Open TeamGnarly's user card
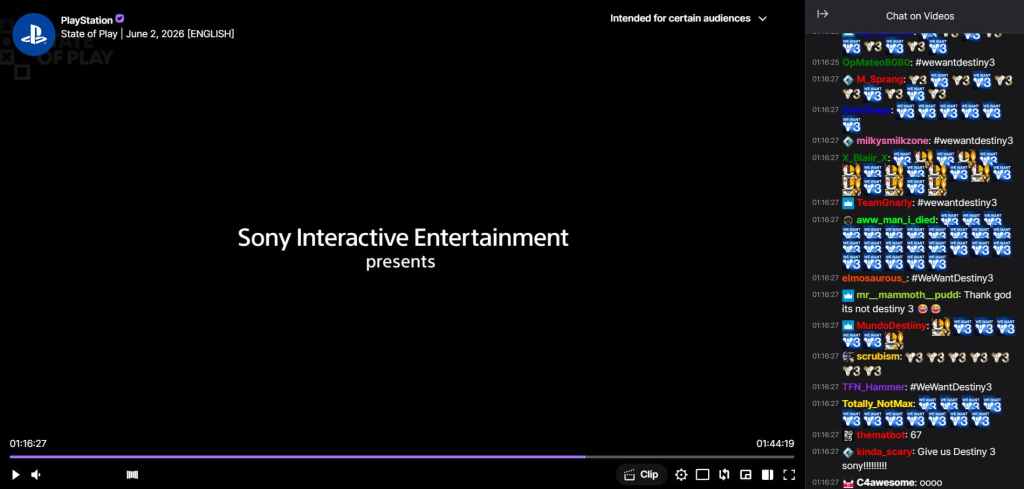This screenshot has height=489, width=1024. 884,203
